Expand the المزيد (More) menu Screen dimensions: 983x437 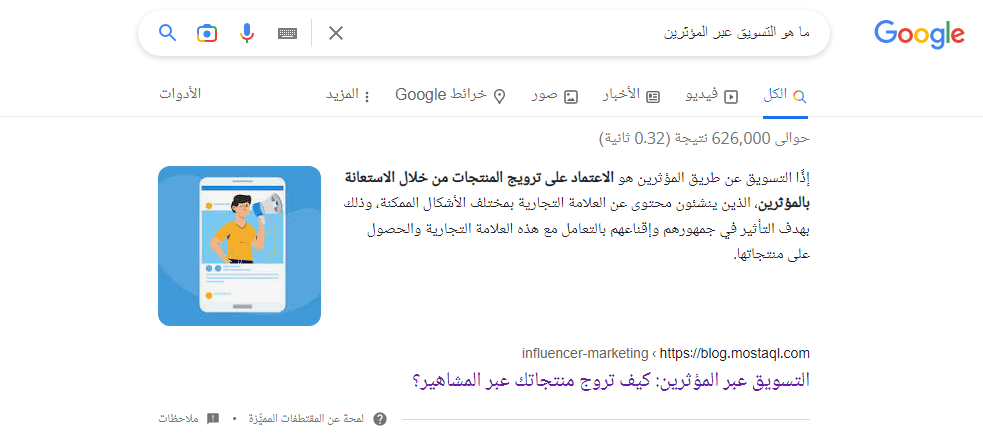(x=348, y=95)
